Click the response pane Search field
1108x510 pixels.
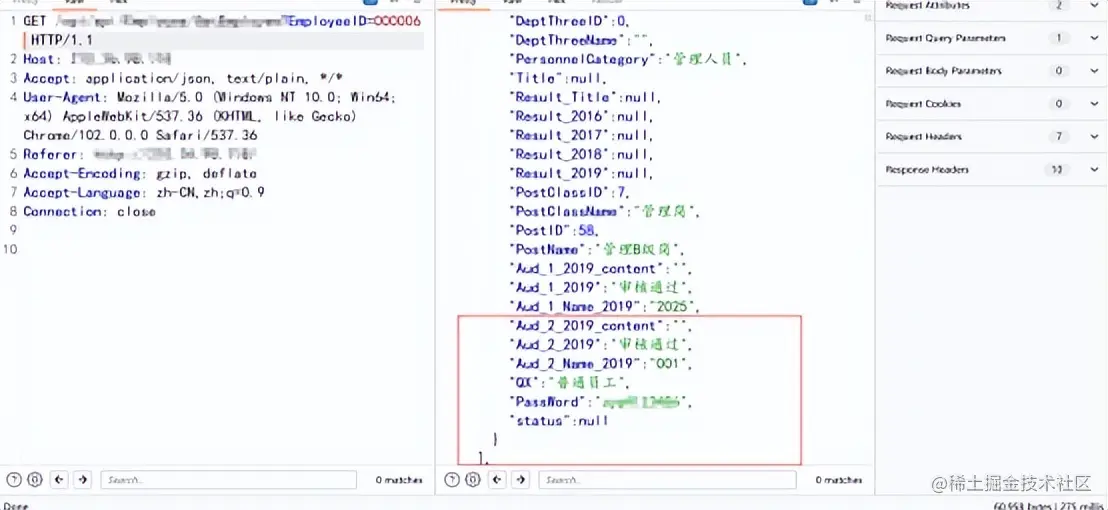point(667,480)
